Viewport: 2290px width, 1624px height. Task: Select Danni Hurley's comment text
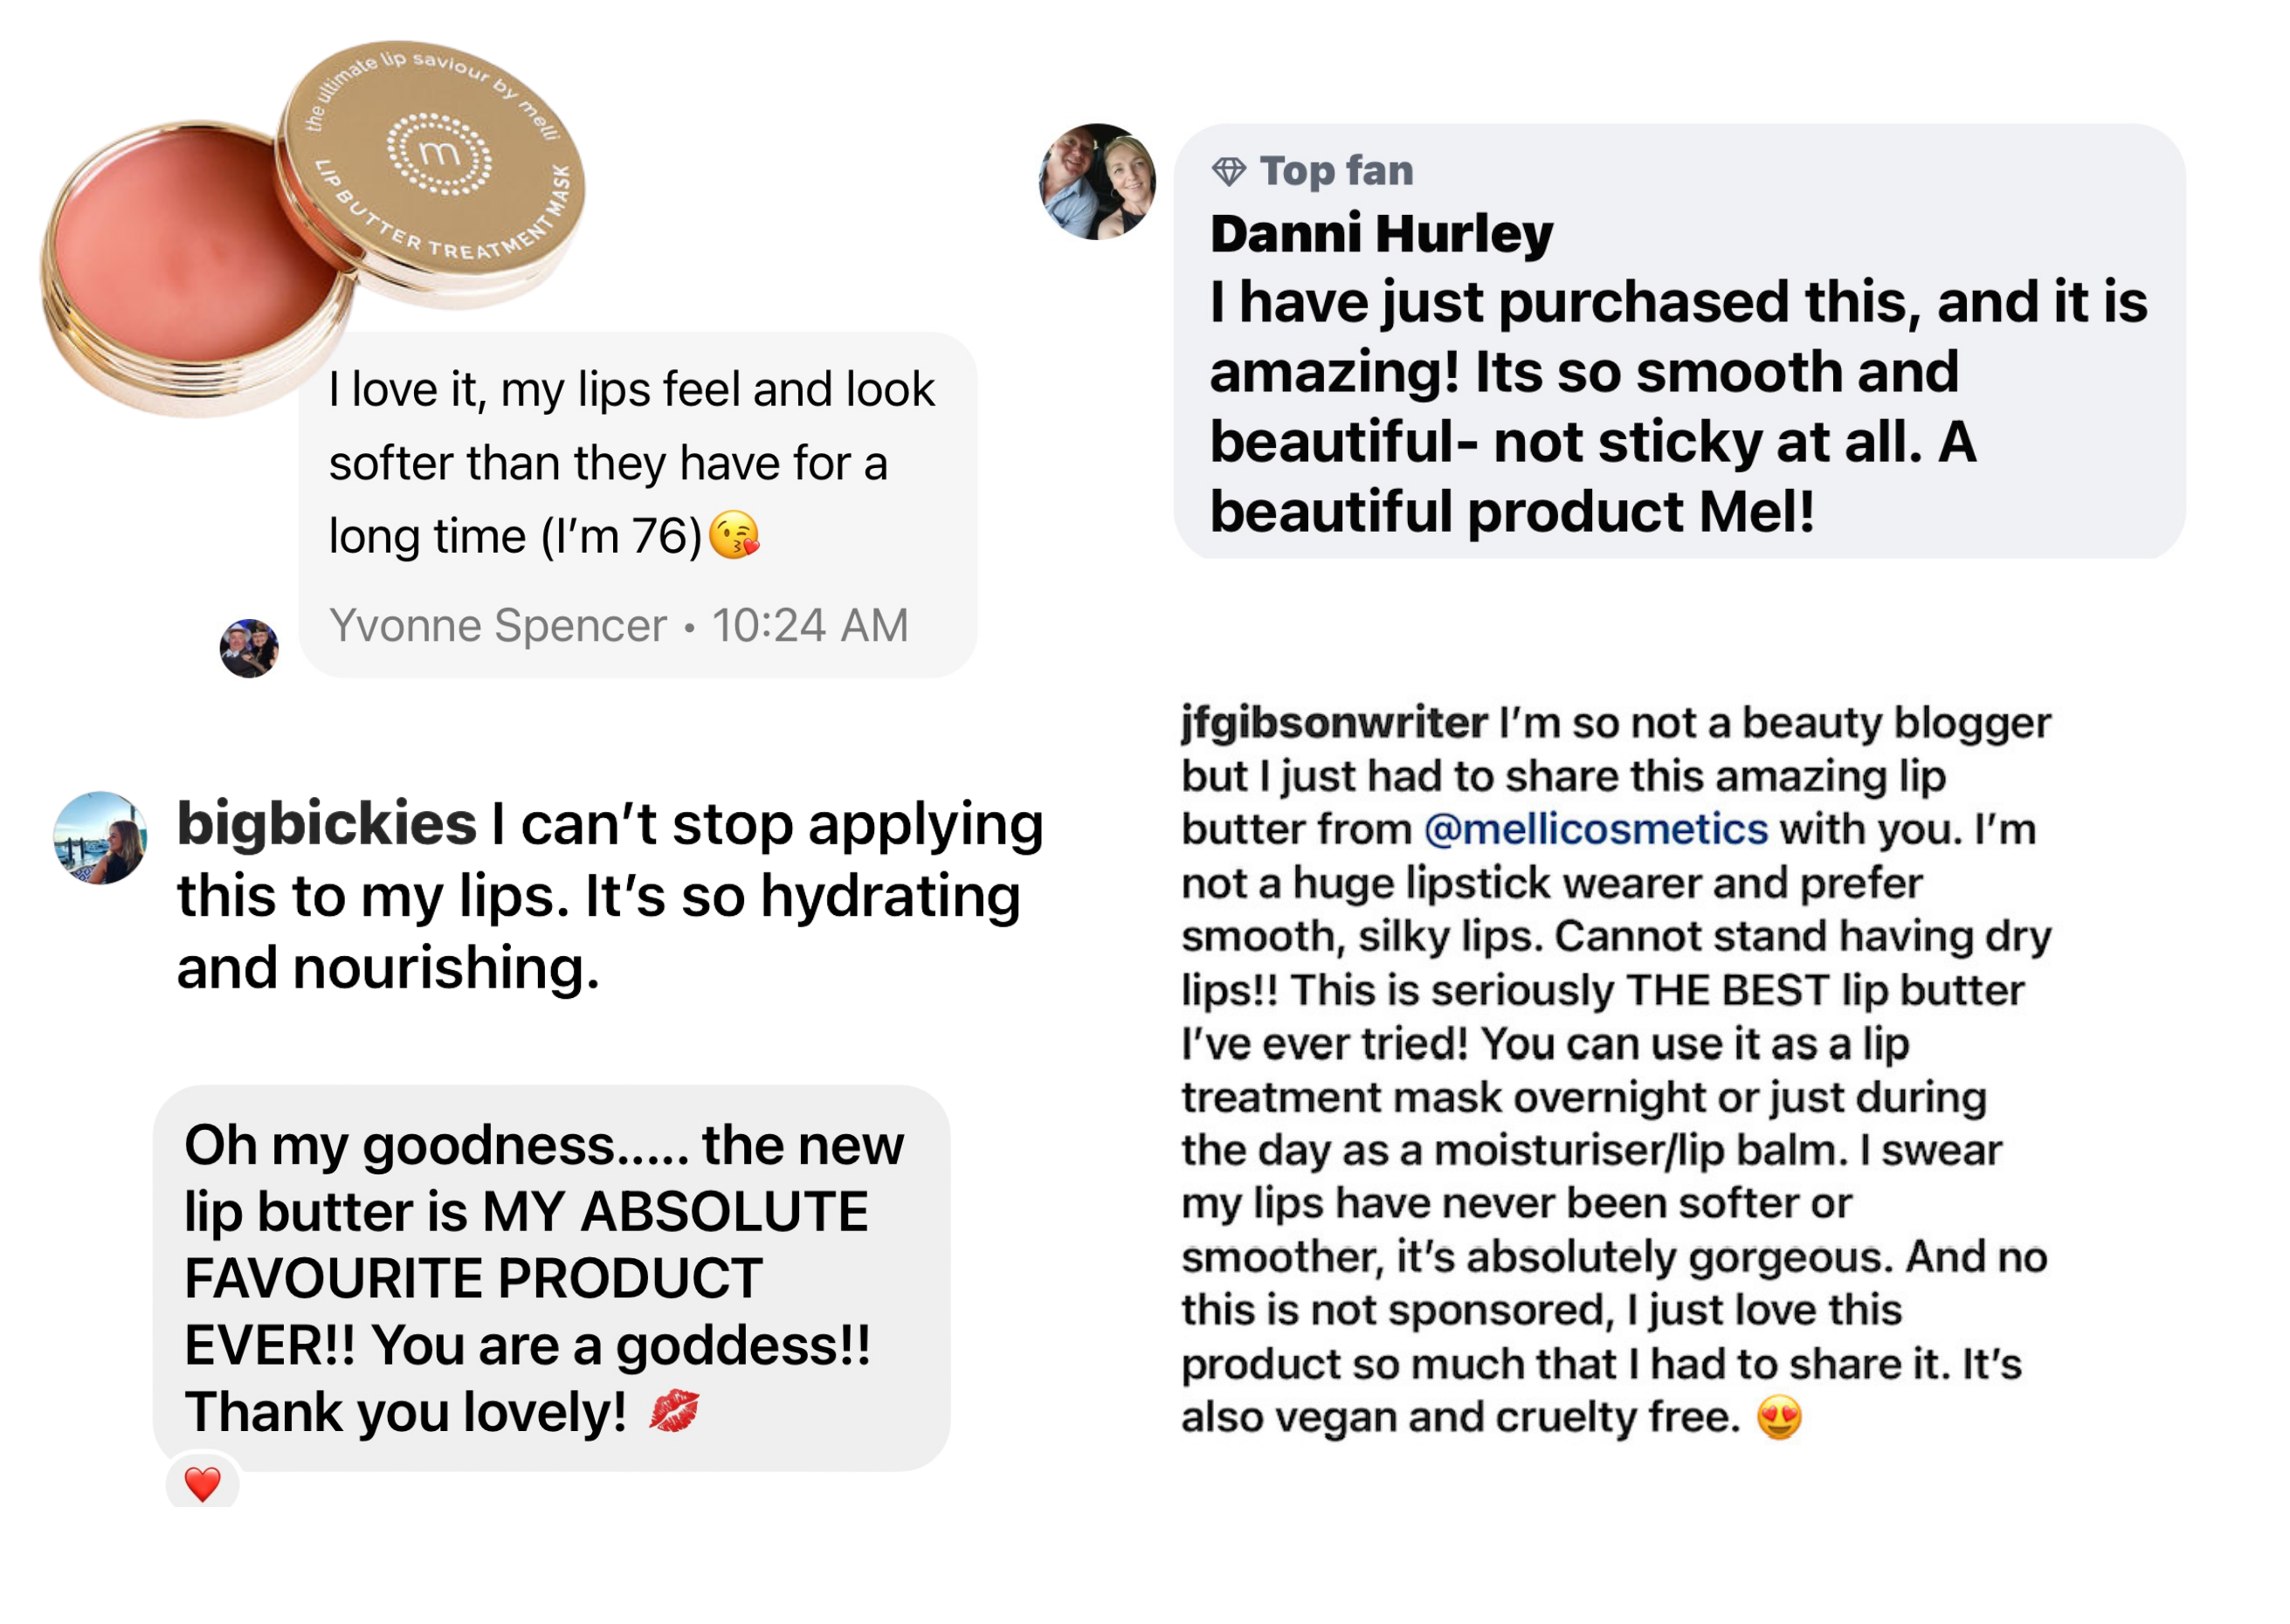click(x=1678, y=407)
